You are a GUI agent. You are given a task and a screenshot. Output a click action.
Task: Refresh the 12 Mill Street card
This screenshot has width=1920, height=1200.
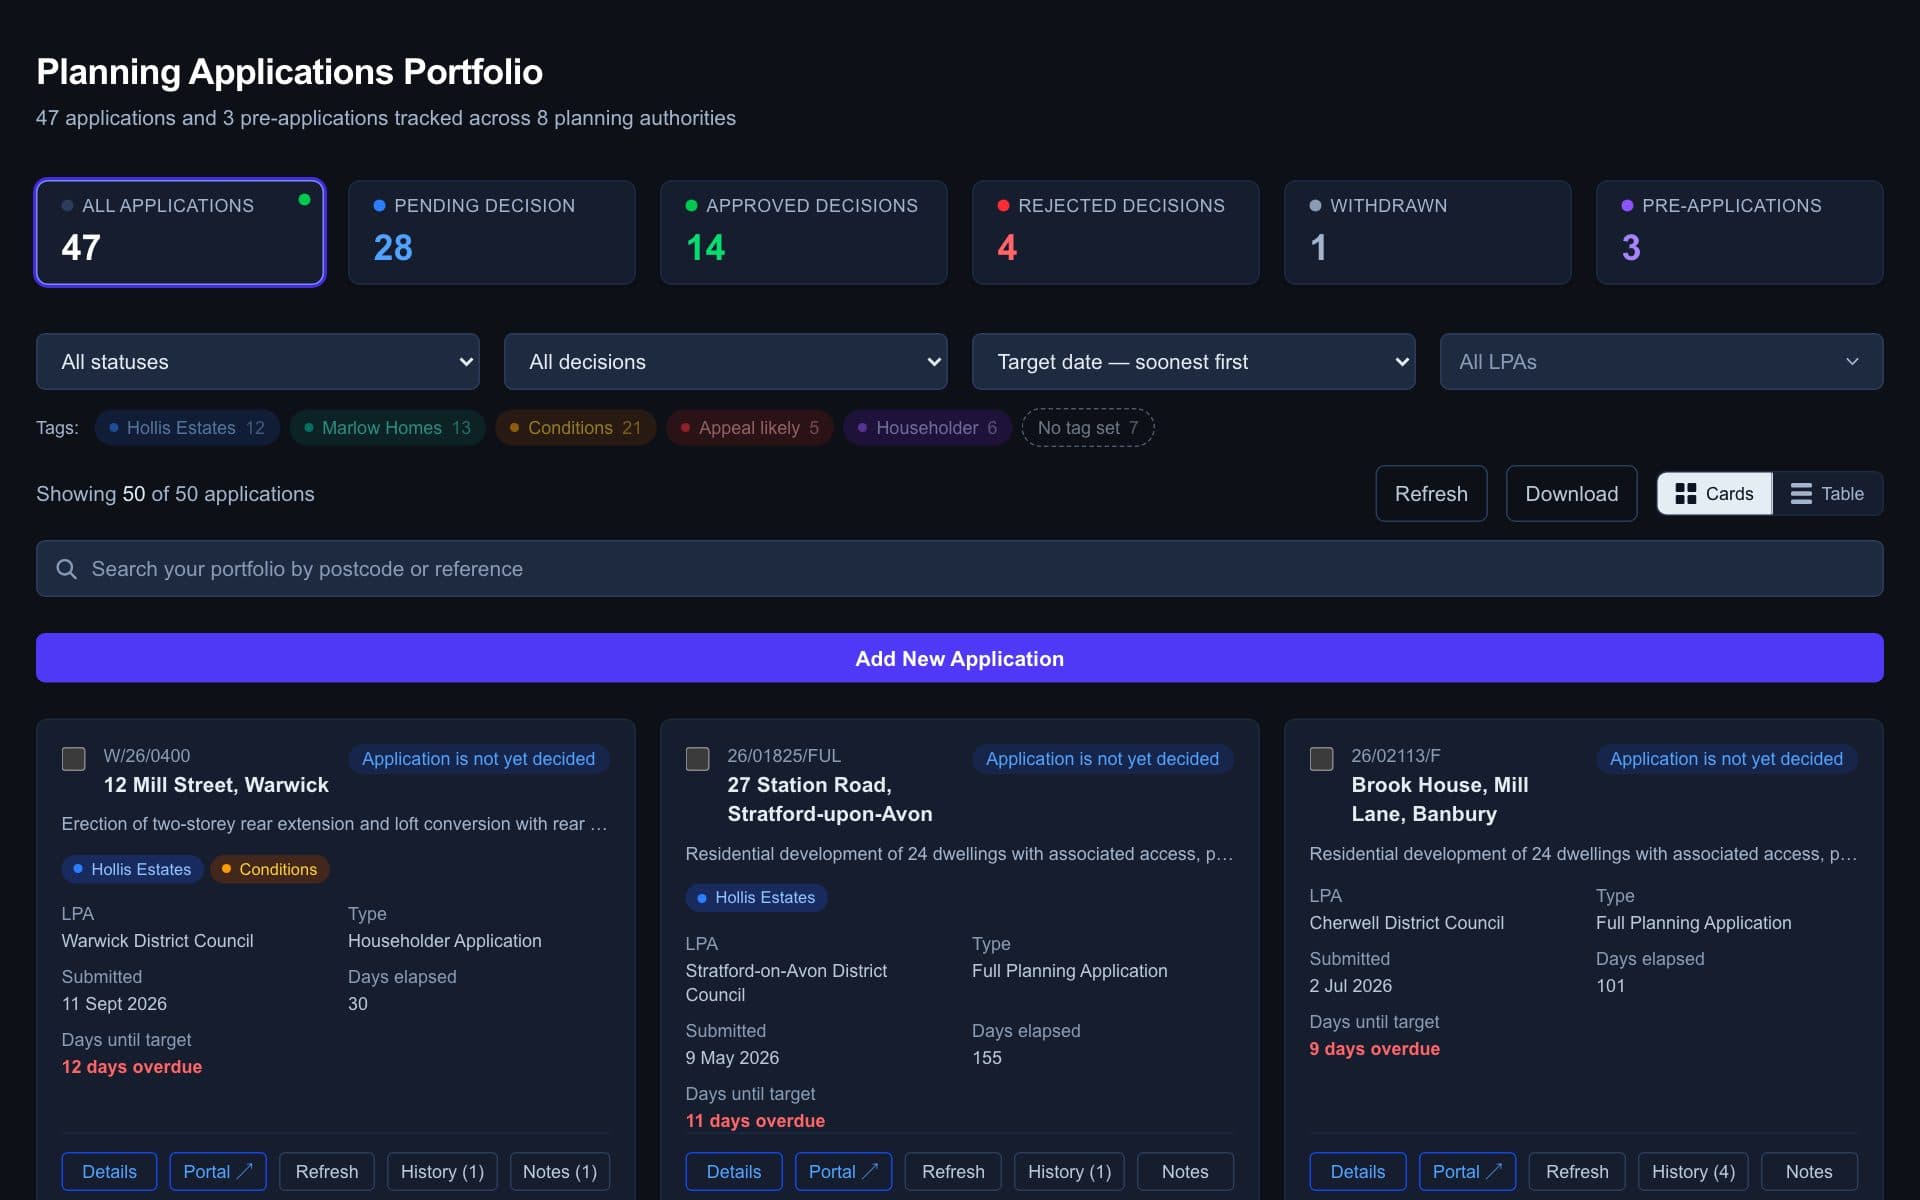coord(327,1172)
